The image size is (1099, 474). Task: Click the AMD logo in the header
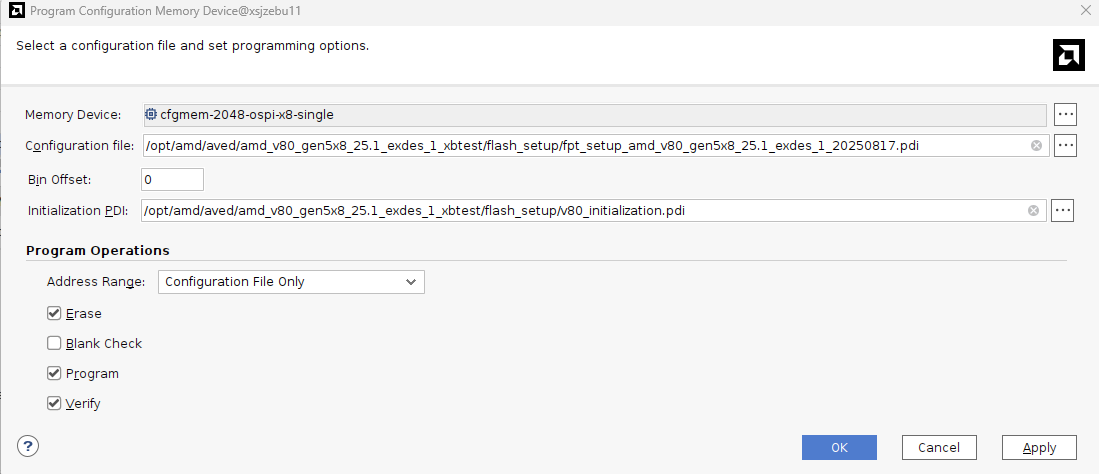click(x=1068, y=56)
